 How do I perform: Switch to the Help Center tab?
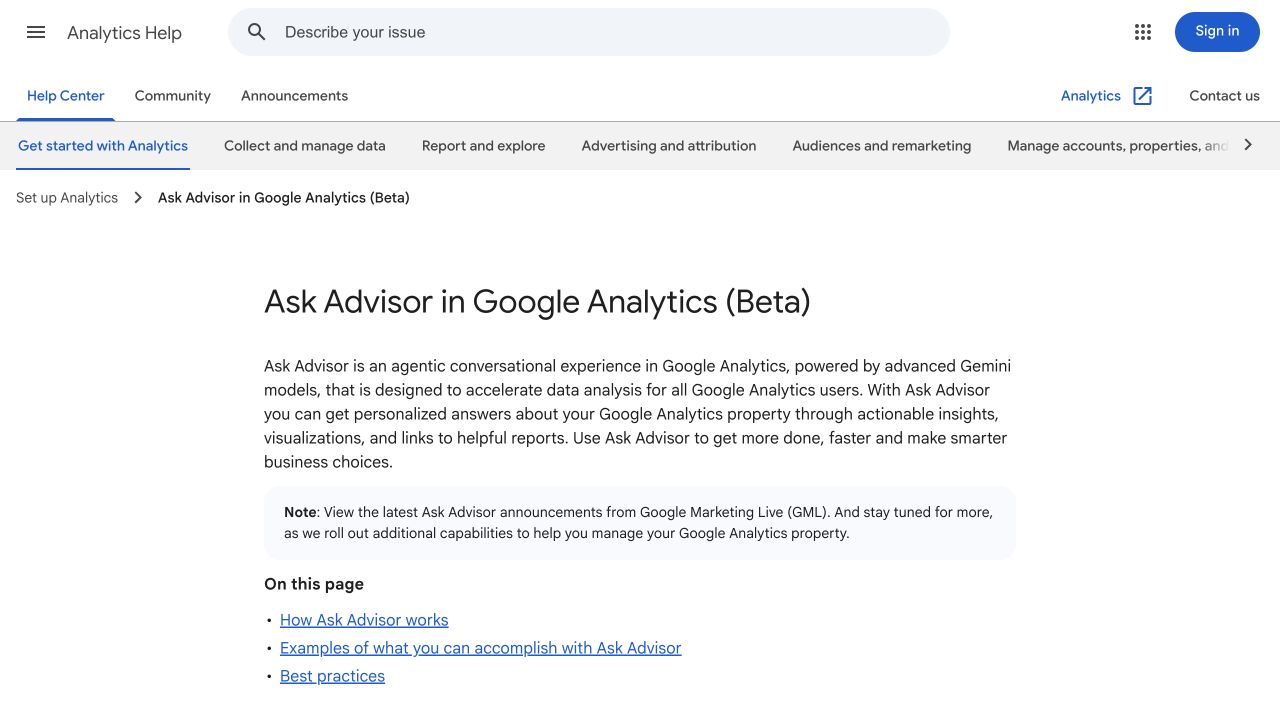(66, 96)
